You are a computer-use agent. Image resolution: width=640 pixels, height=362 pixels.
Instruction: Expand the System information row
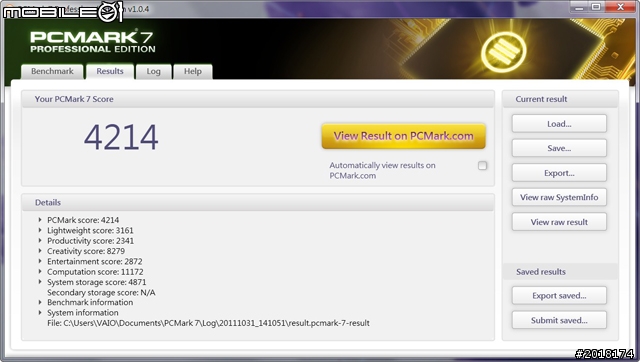pos(40,313)
